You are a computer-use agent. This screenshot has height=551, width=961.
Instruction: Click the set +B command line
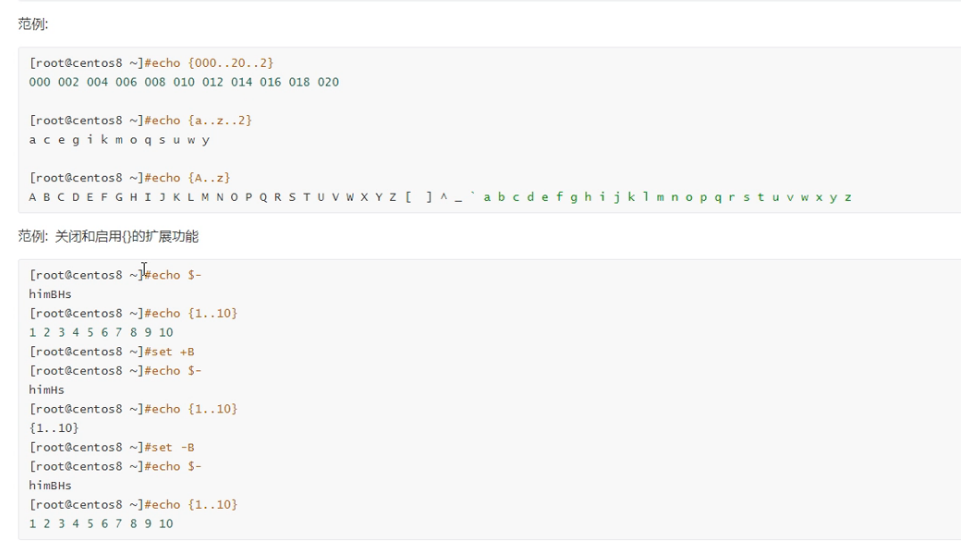coord(112,352)
